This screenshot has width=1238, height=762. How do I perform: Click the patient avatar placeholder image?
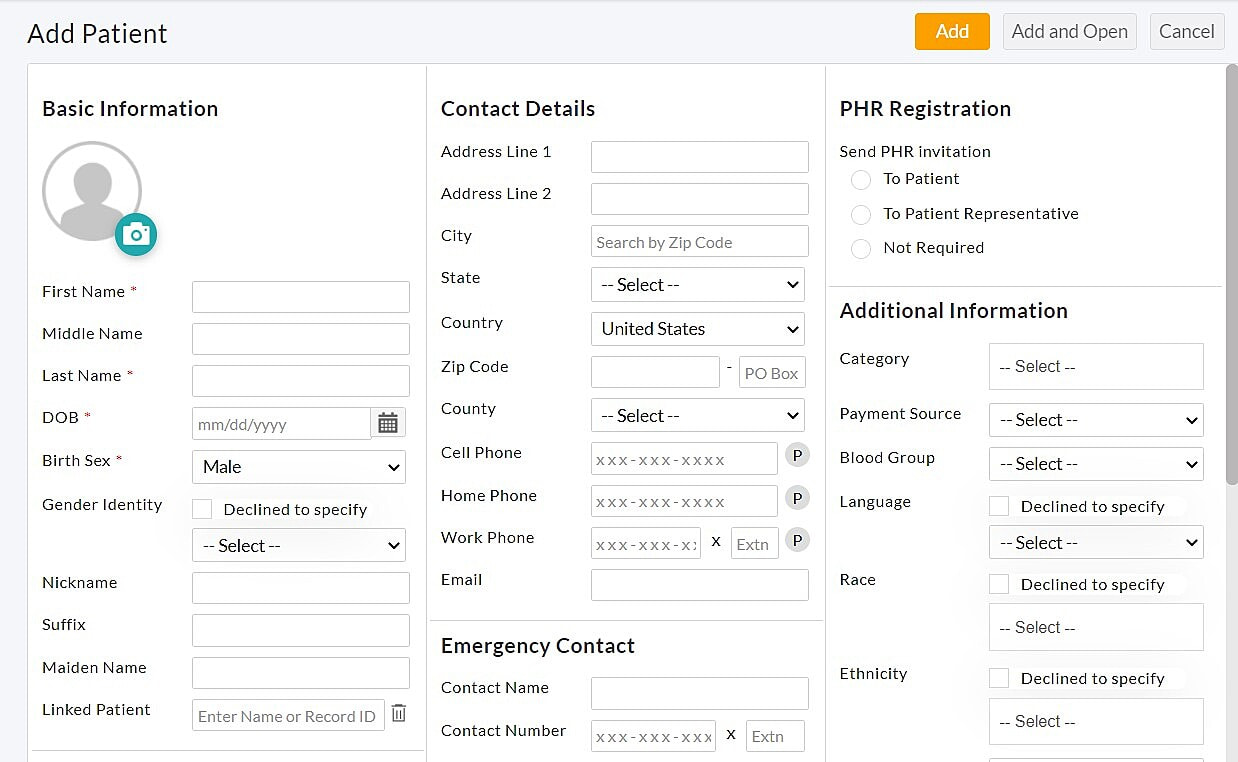(x=92, y=191)
